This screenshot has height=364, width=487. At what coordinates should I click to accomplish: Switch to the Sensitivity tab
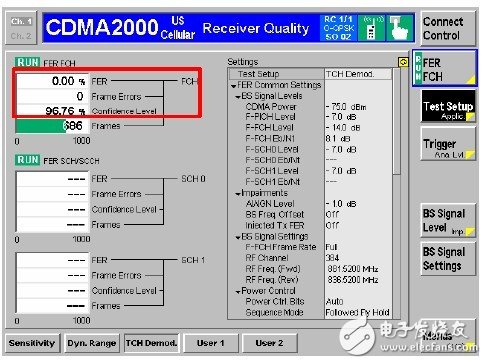tap(32, 343)
